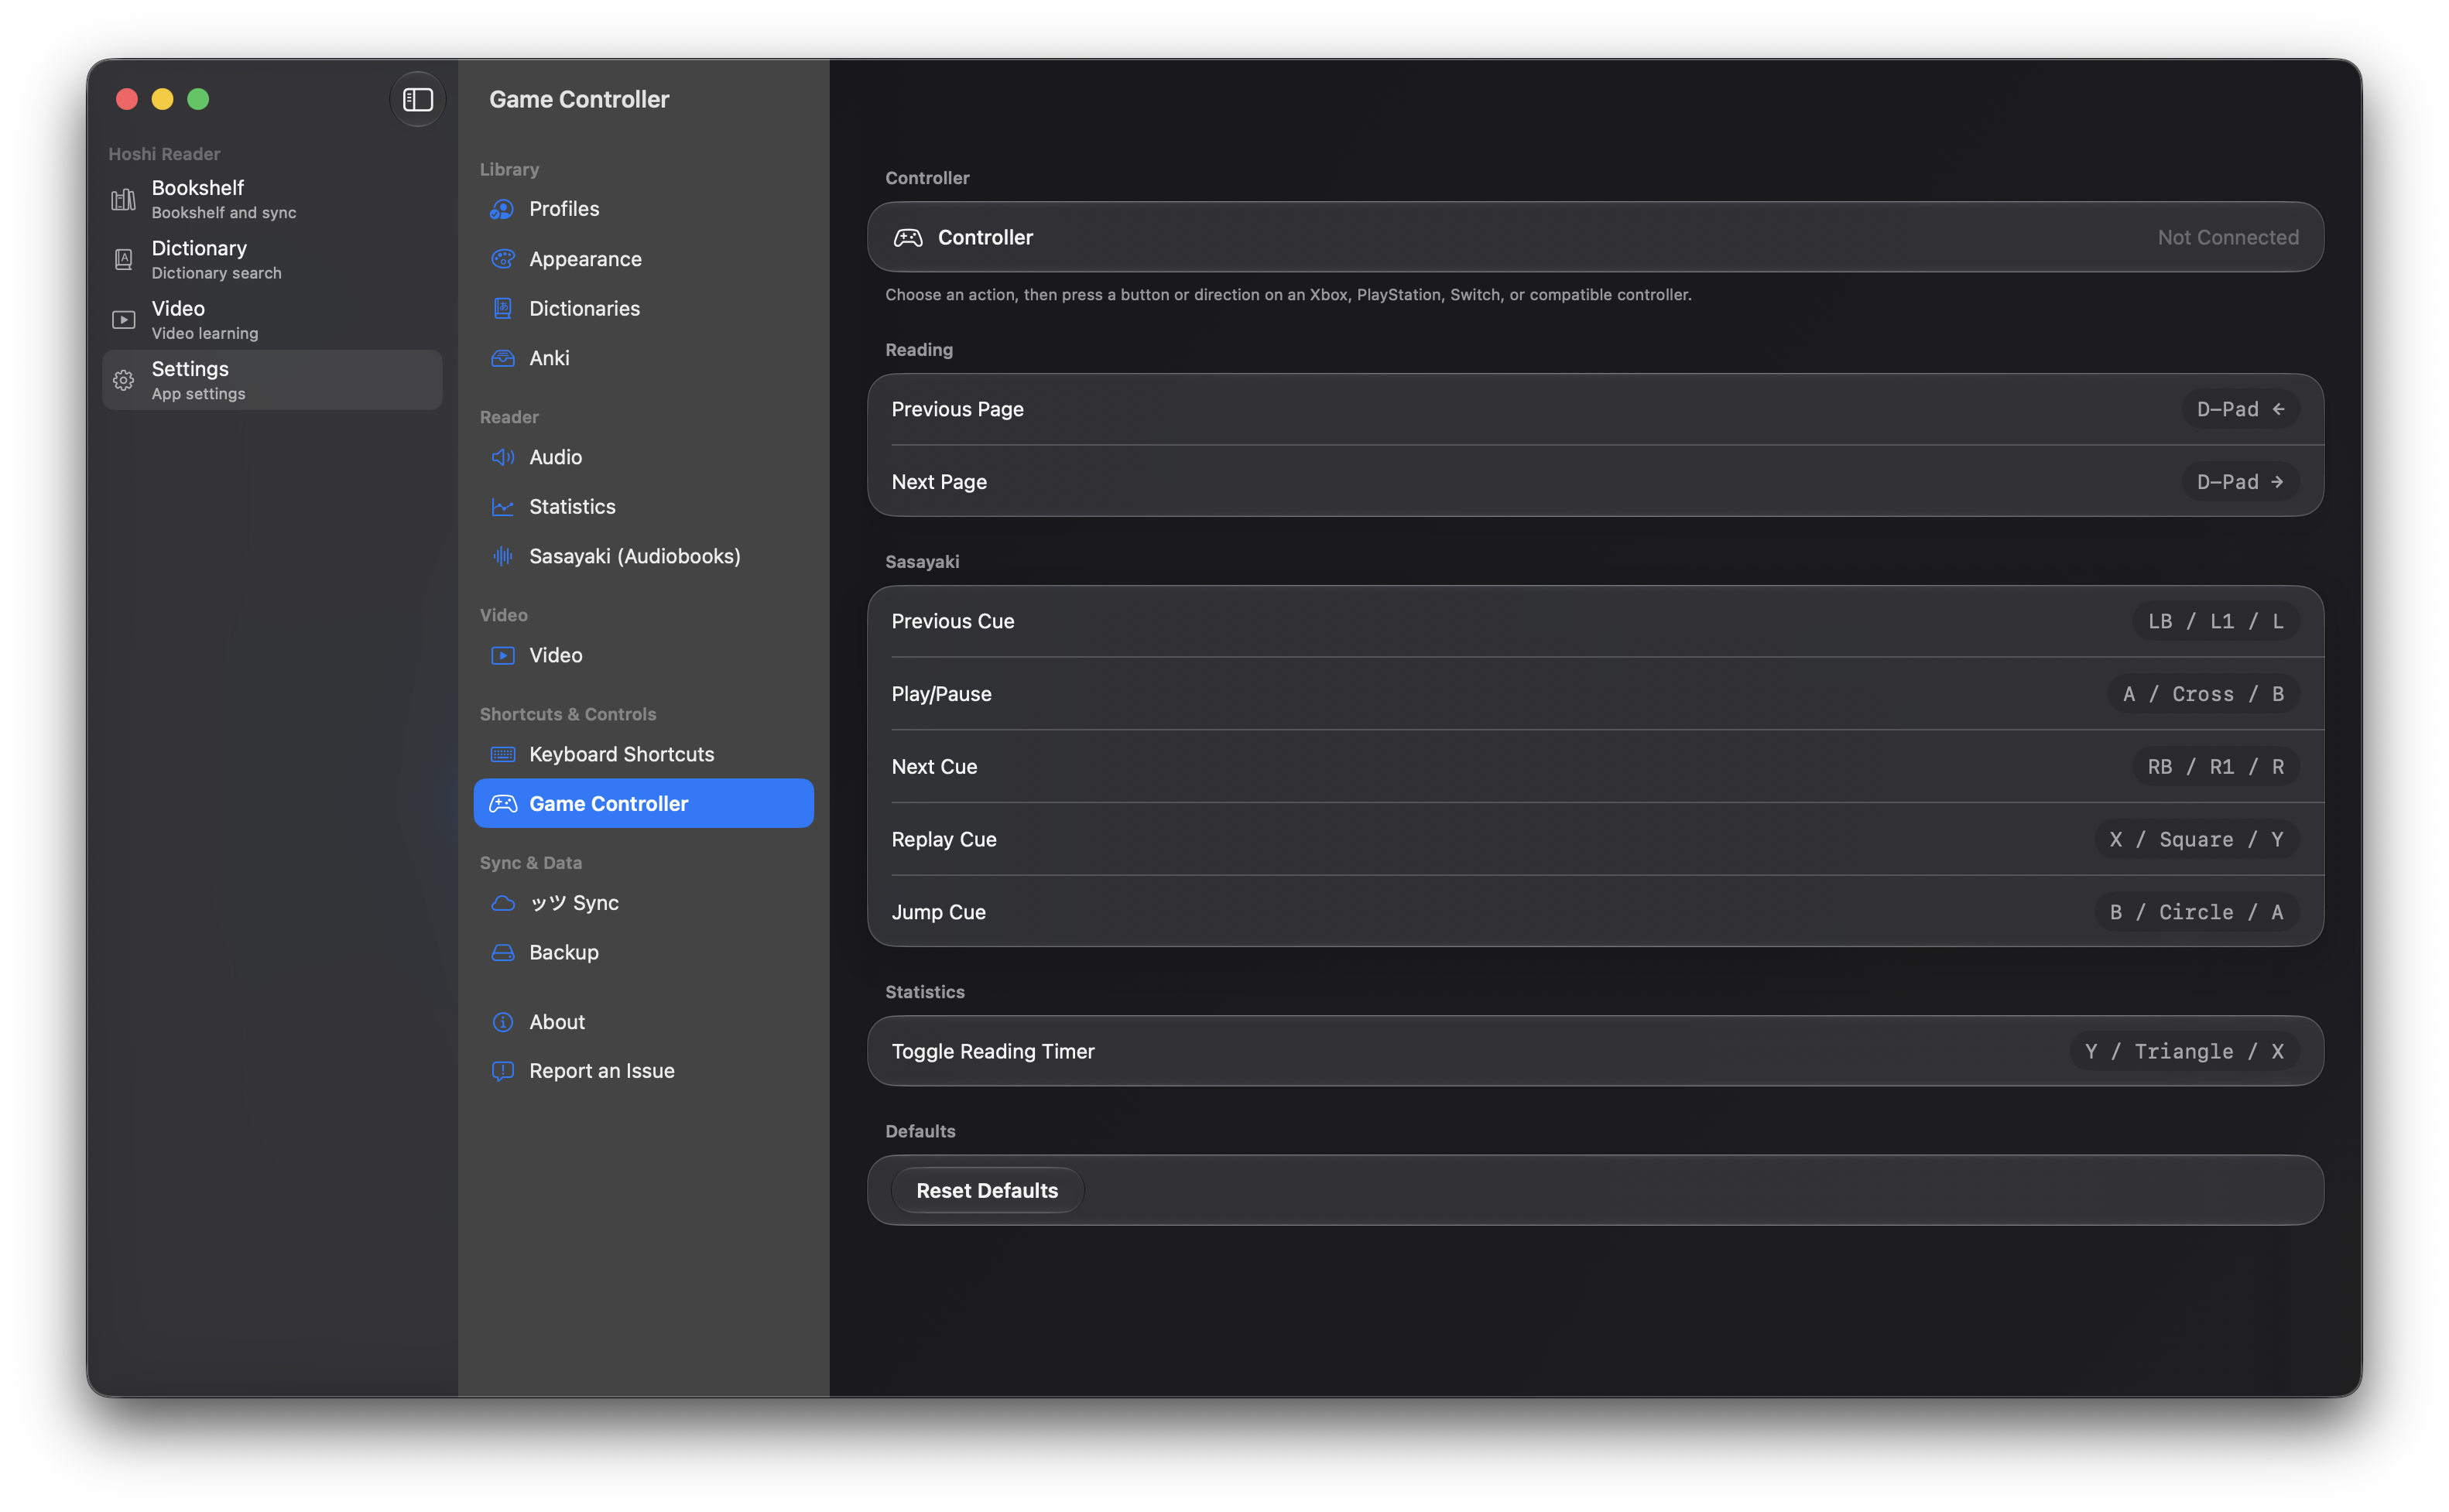This screenshot has width=2449, height=1512.
Task: Open the Video item under Video section
Action: (644, 655)
